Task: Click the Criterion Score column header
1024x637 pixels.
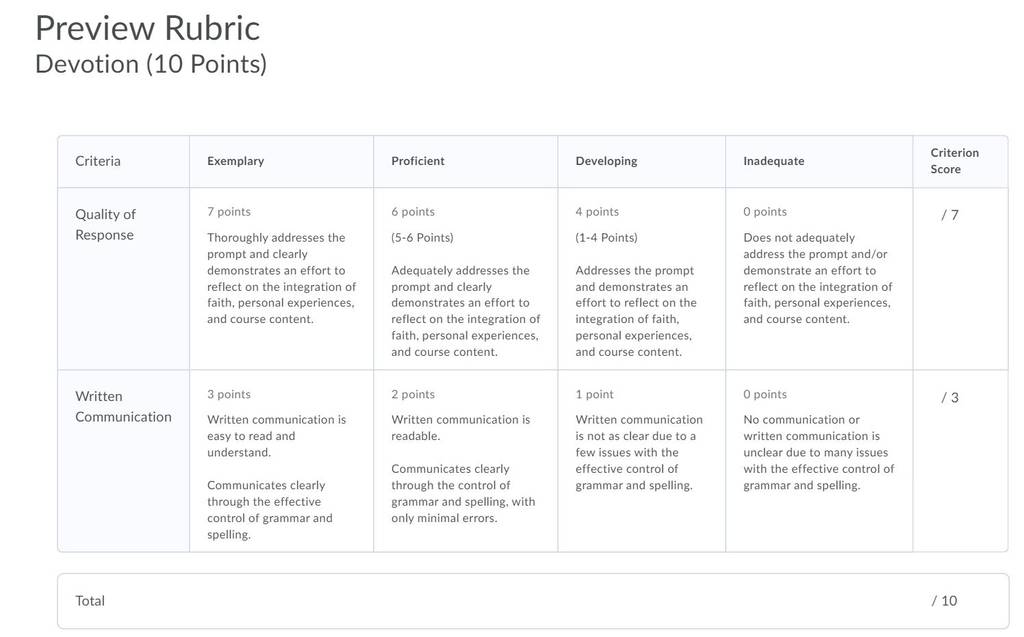Action: point(954,161)
